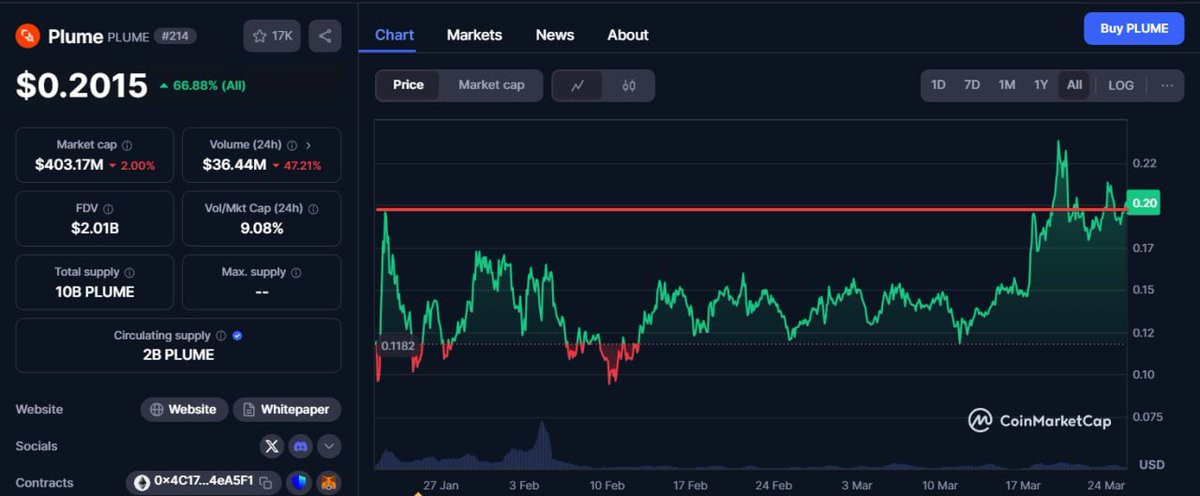Click the 17 Mar date axis label
Image resolution: width=1200 pixels, height=496 pixels.
[x=1025, y=485]
